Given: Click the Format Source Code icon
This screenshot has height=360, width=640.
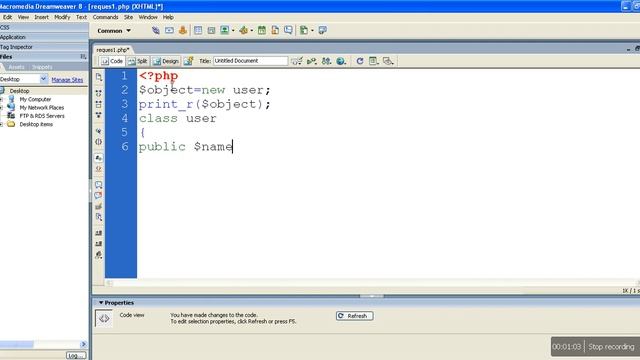Looking at the screenshot, I should pyautogui.click(x=99, y=255).
